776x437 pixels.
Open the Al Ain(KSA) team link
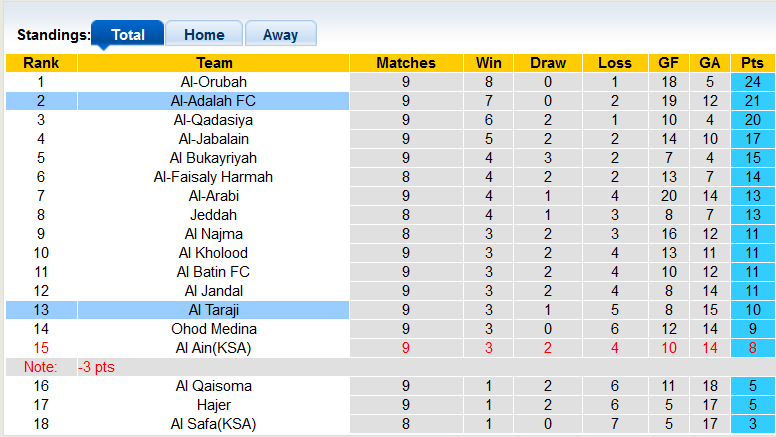click(x=213, y=348)
